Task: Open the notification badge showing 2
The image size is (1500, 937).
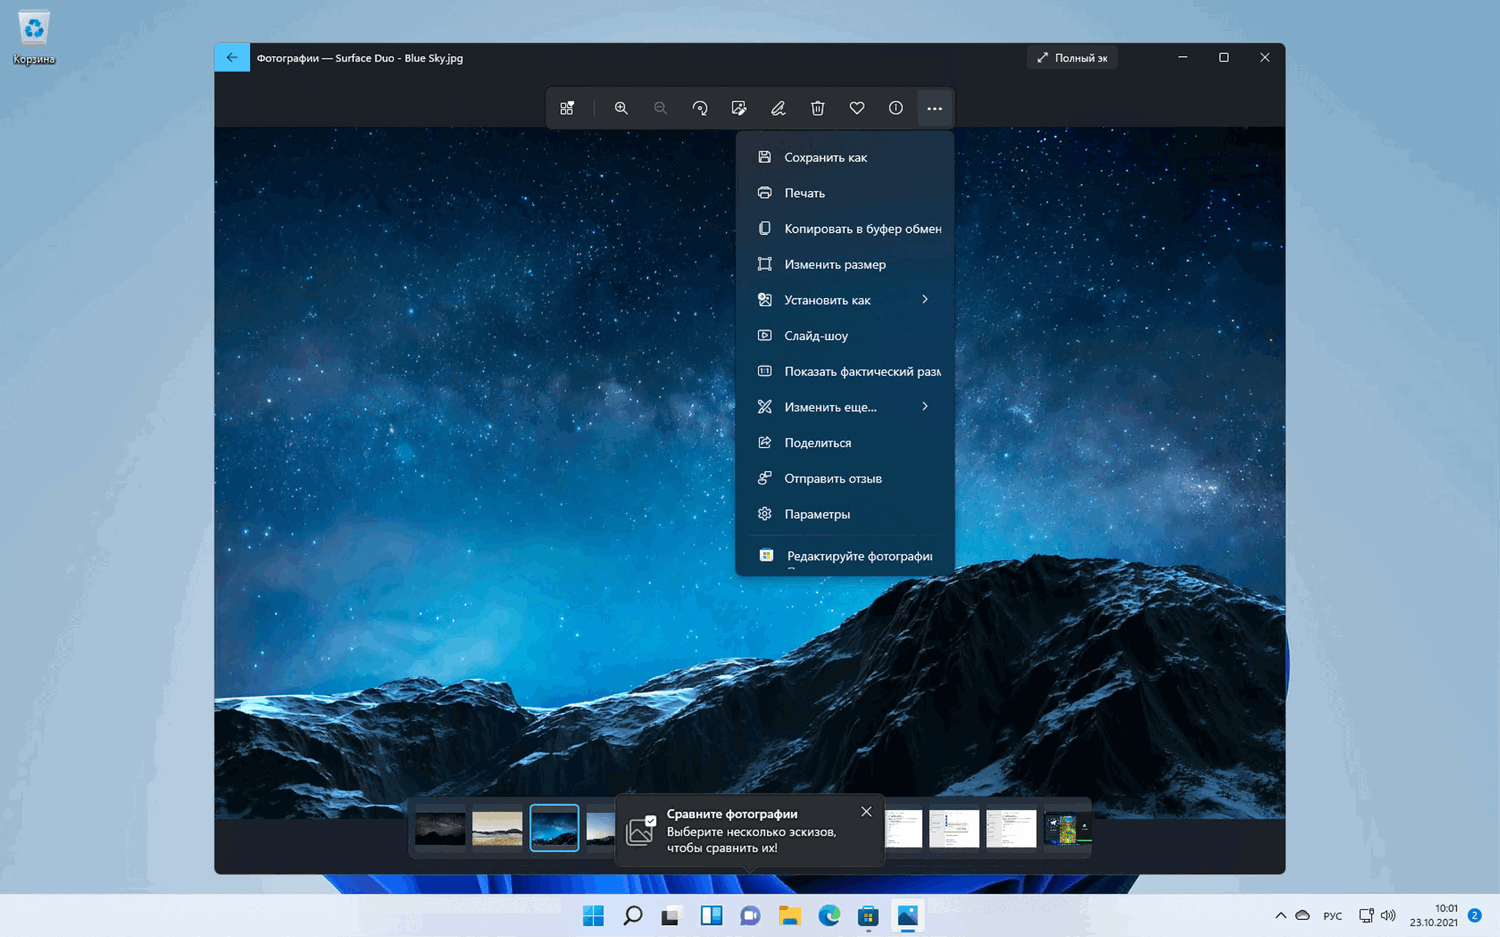Action: pyautogui.click(x=1474, y=916)
